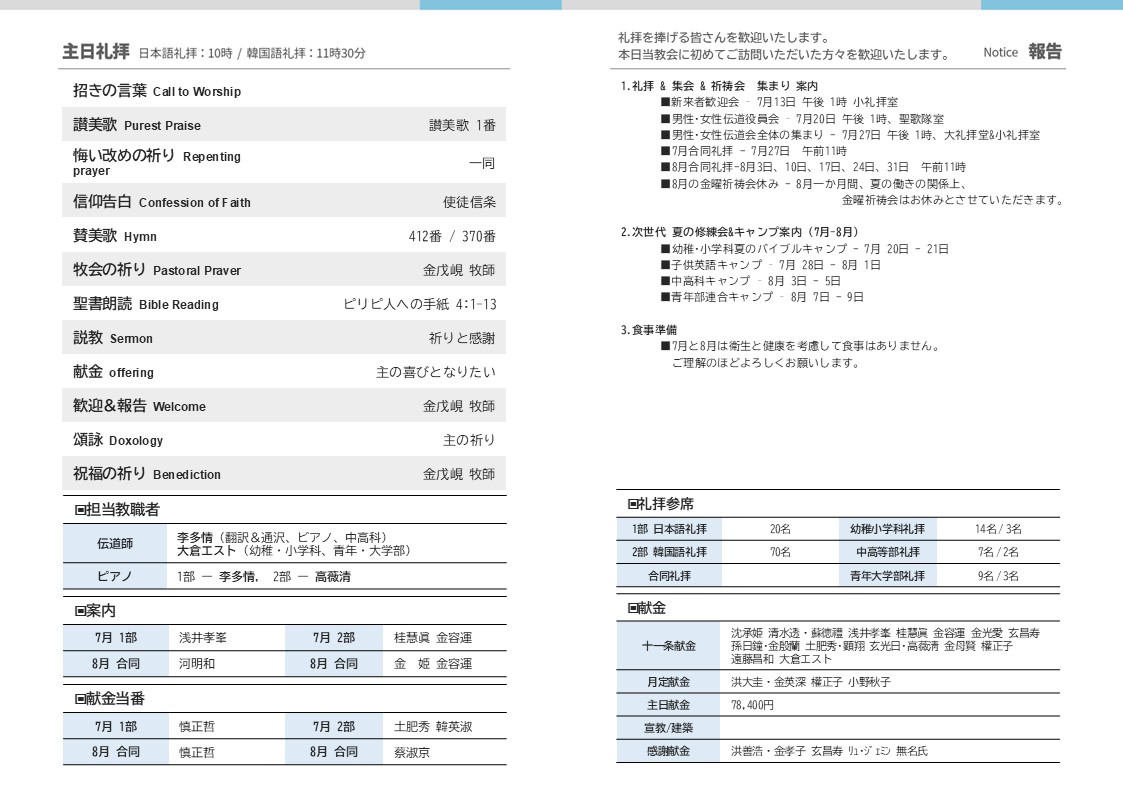
Task: Click the square icon beside 担当教職者 heading
Action: (x=81, y=510)
